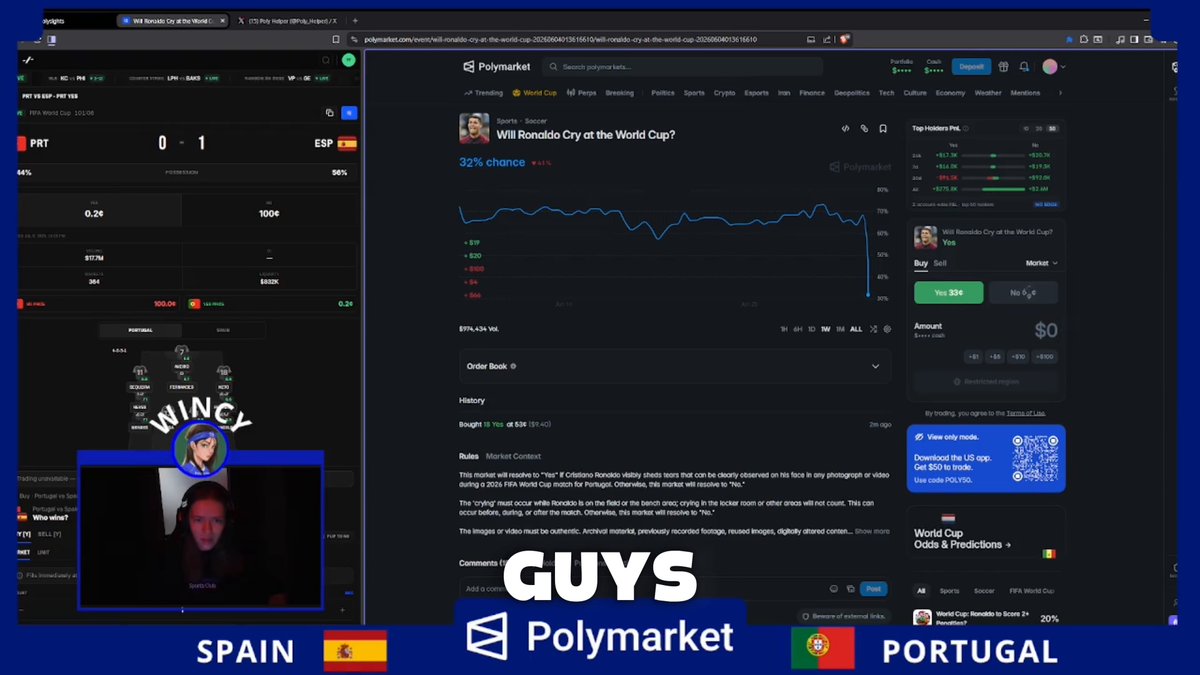
Task: Attach an image to the comment
Action: [x=850, y=589]
